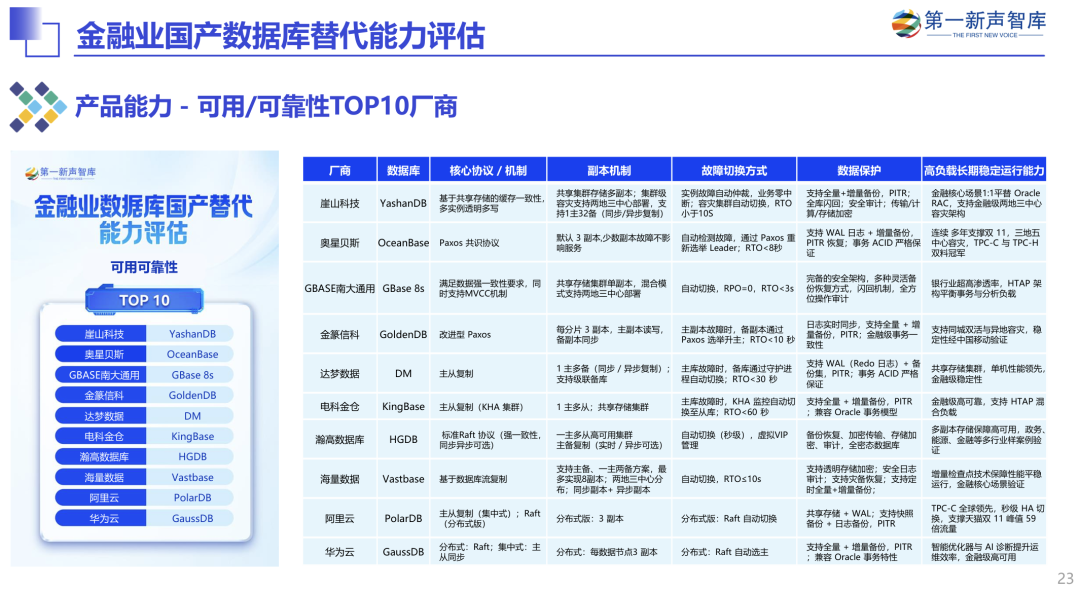The image size is (1080, 594).
Task: Click HGDB in the TOP 10 list
Action: (x=192, y=456)
